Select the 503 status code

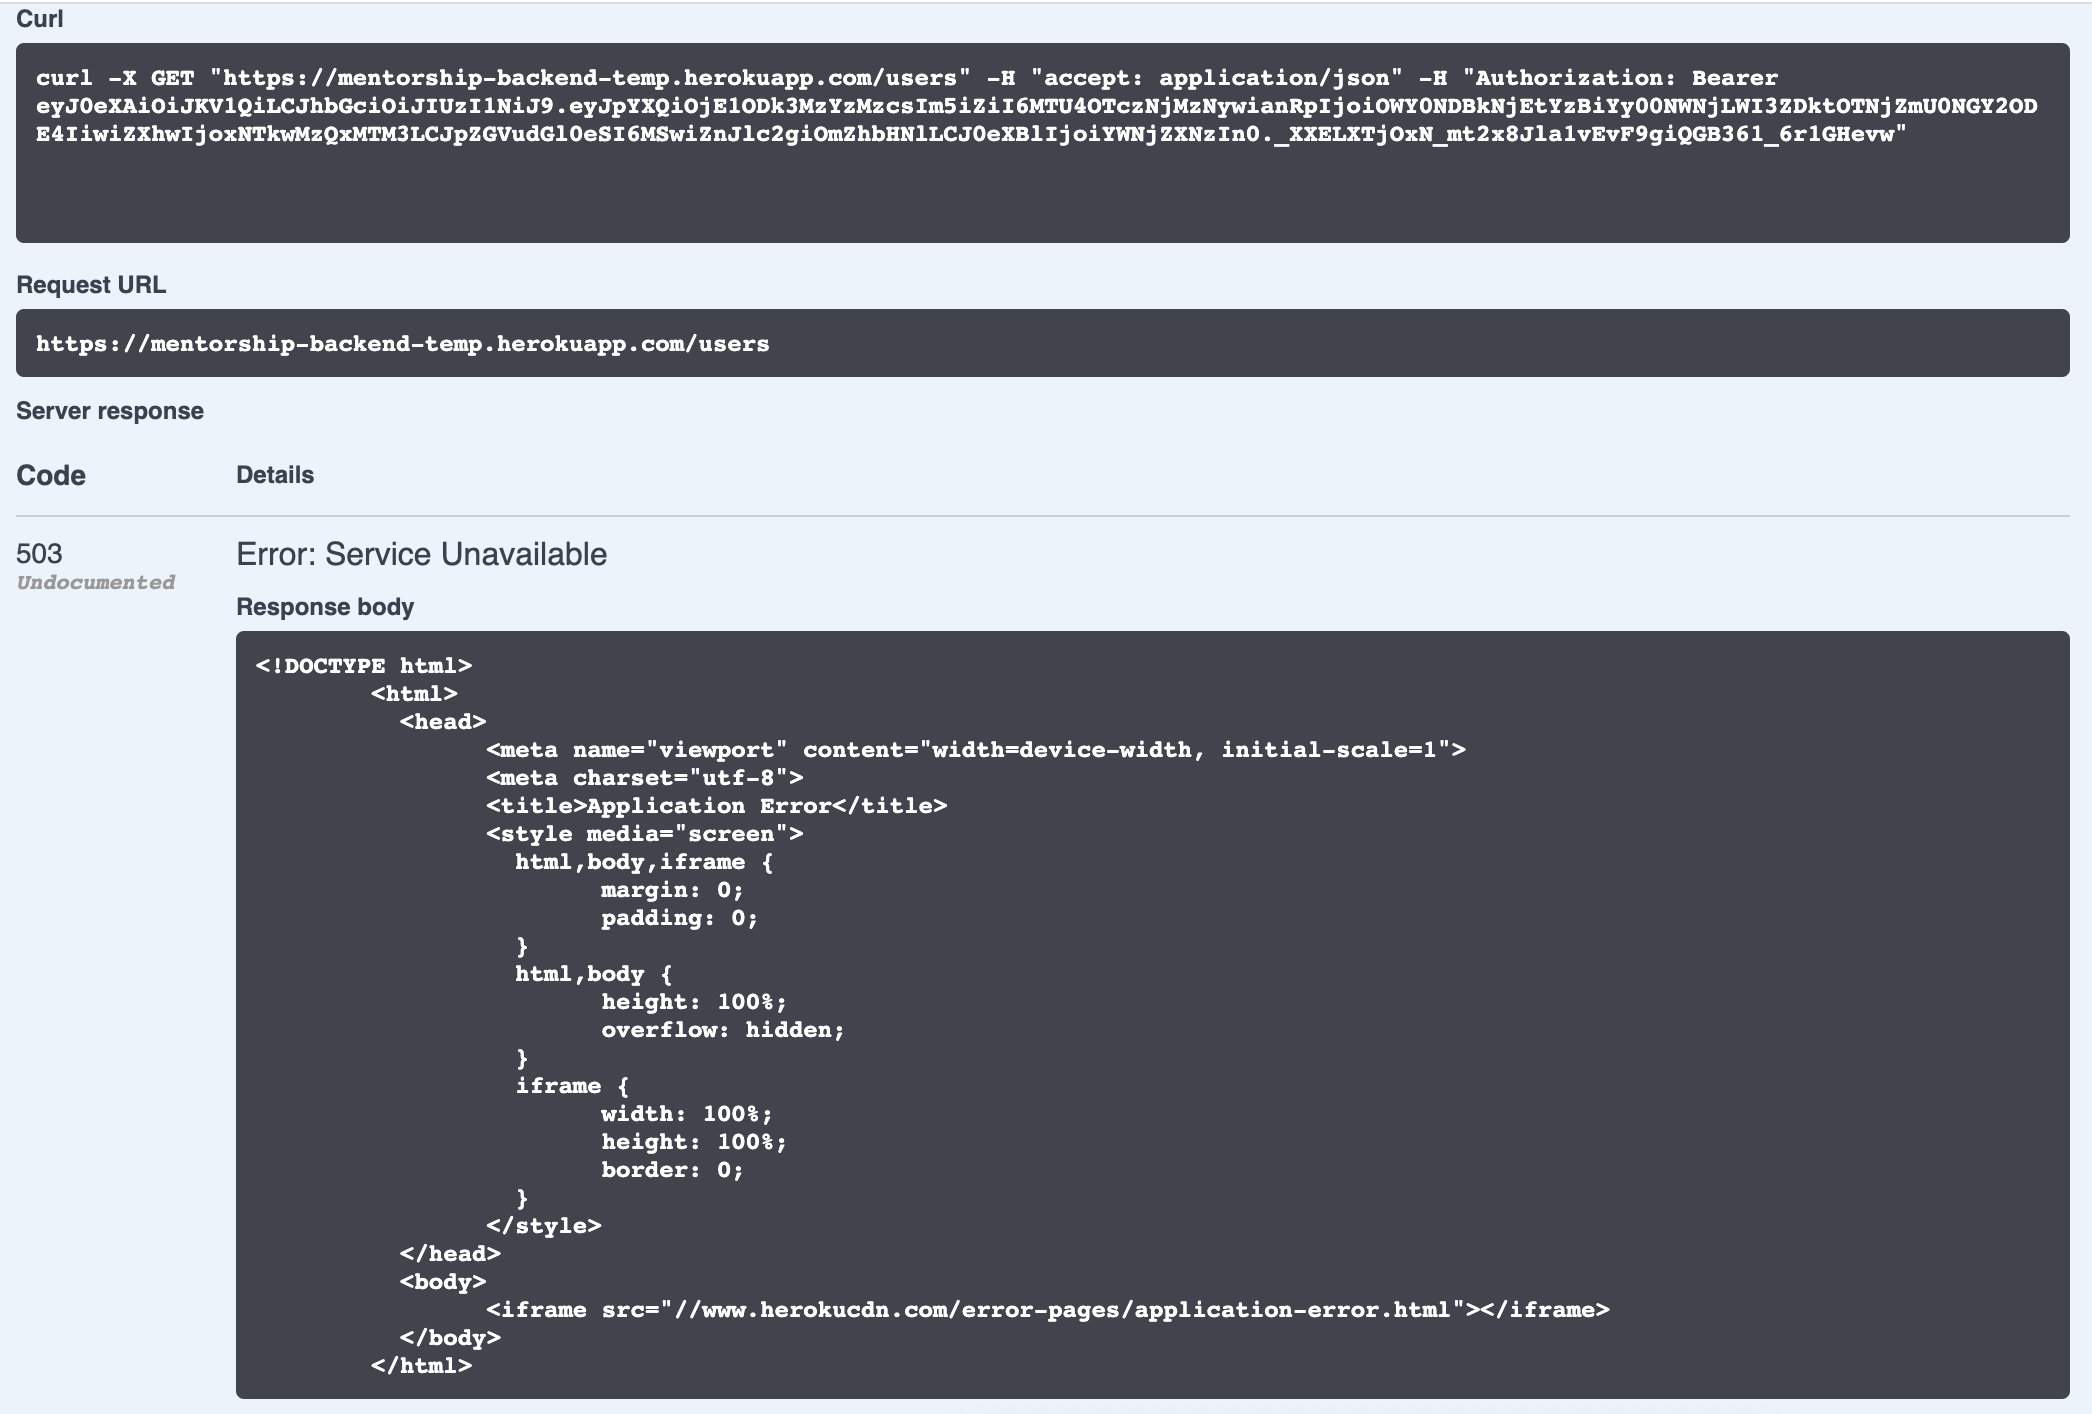tap(38, 552)
